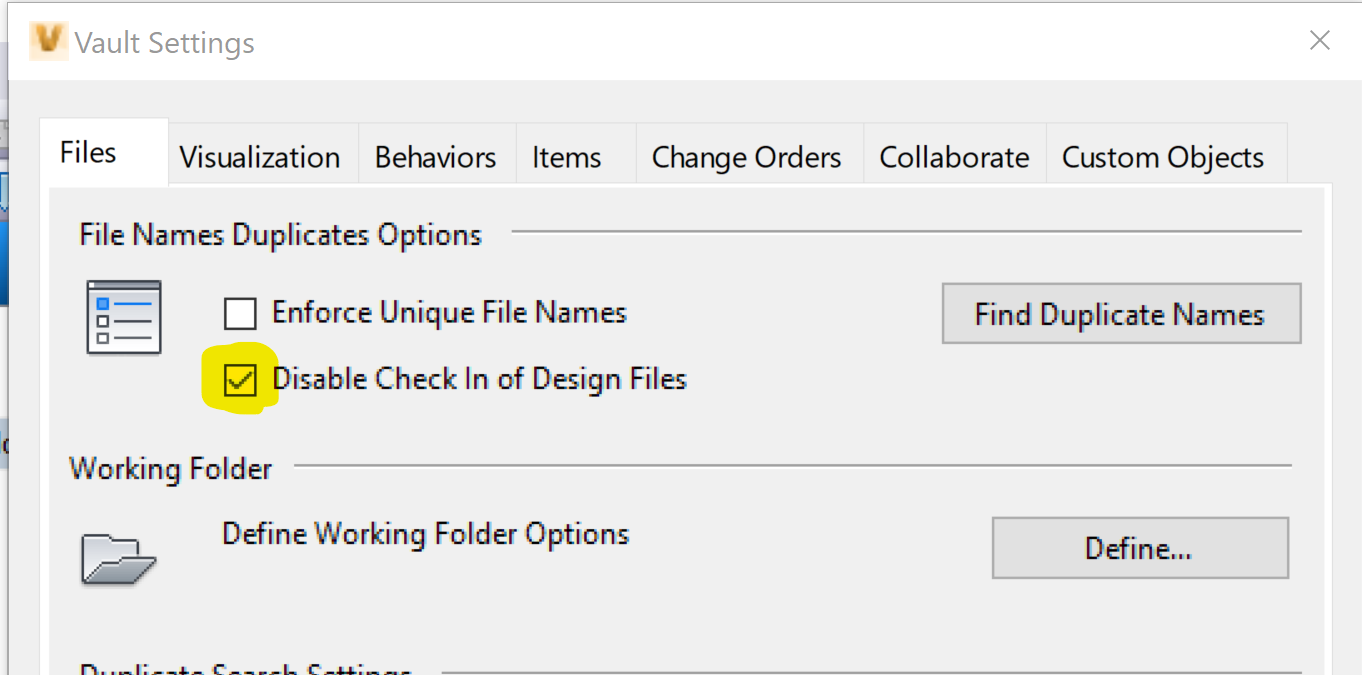Image resolution: width=1362 pixels, height=675 pixels.
Task: Return to the Files tab
Action: click(x=88, y=151)
